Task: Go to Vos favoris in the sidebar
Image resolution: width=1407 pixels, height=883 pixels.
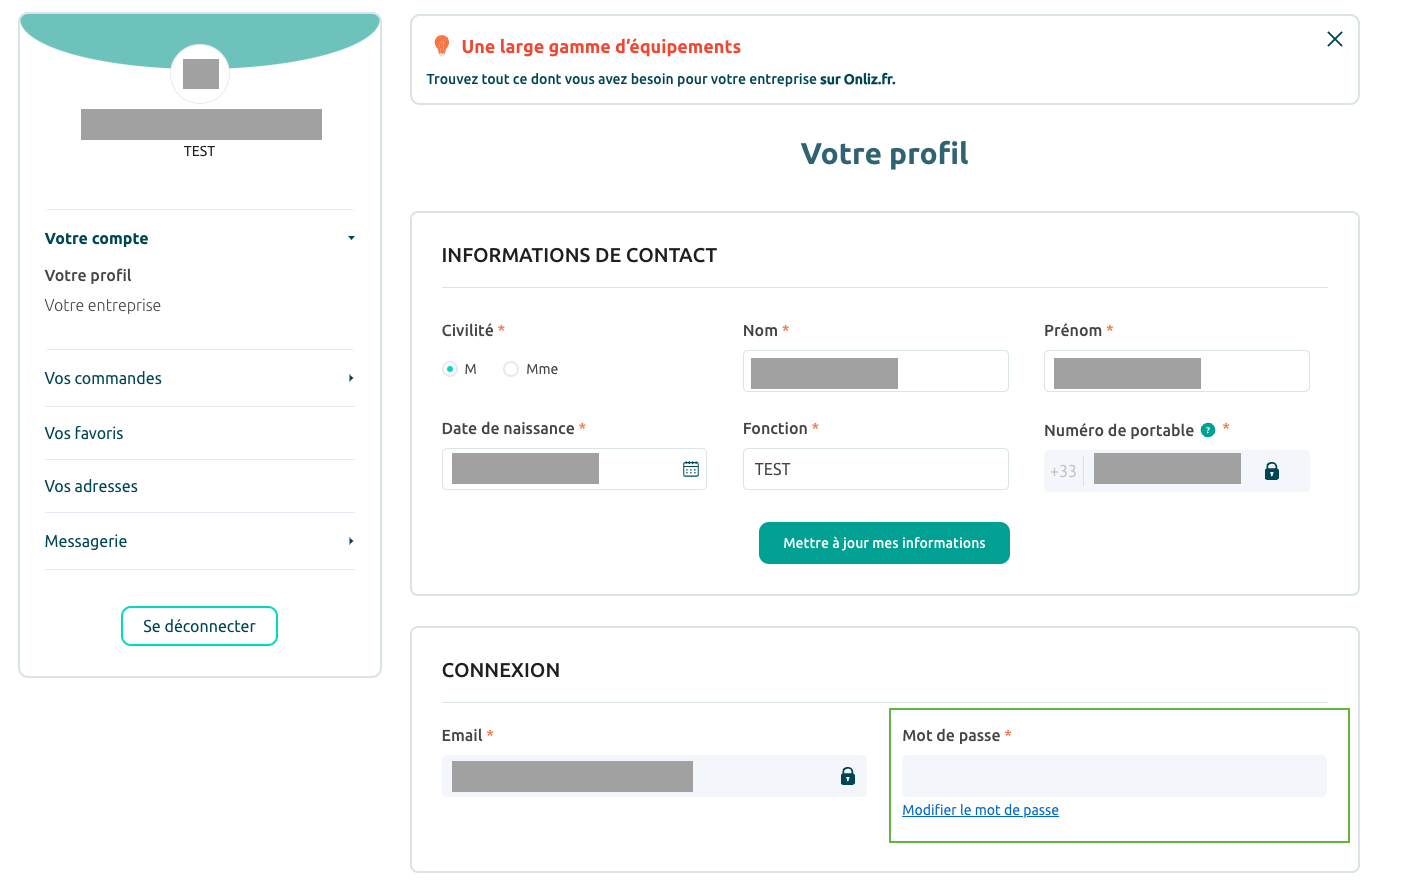Action: coord(84,433)
